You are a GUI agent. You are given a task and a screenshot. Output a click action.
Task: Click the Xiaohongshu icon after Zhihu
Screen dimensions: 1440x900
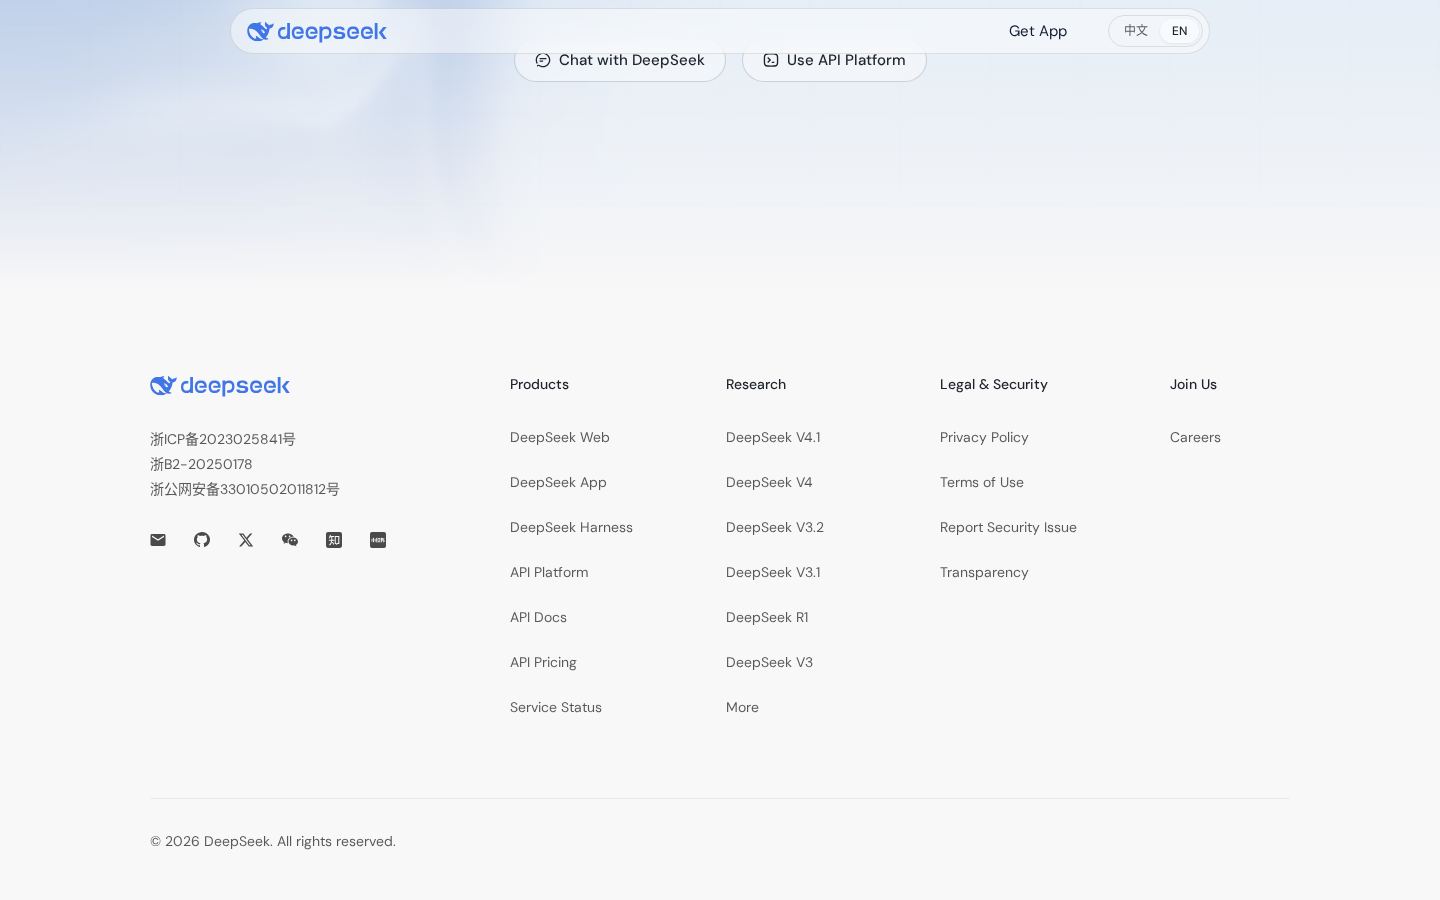378,540
